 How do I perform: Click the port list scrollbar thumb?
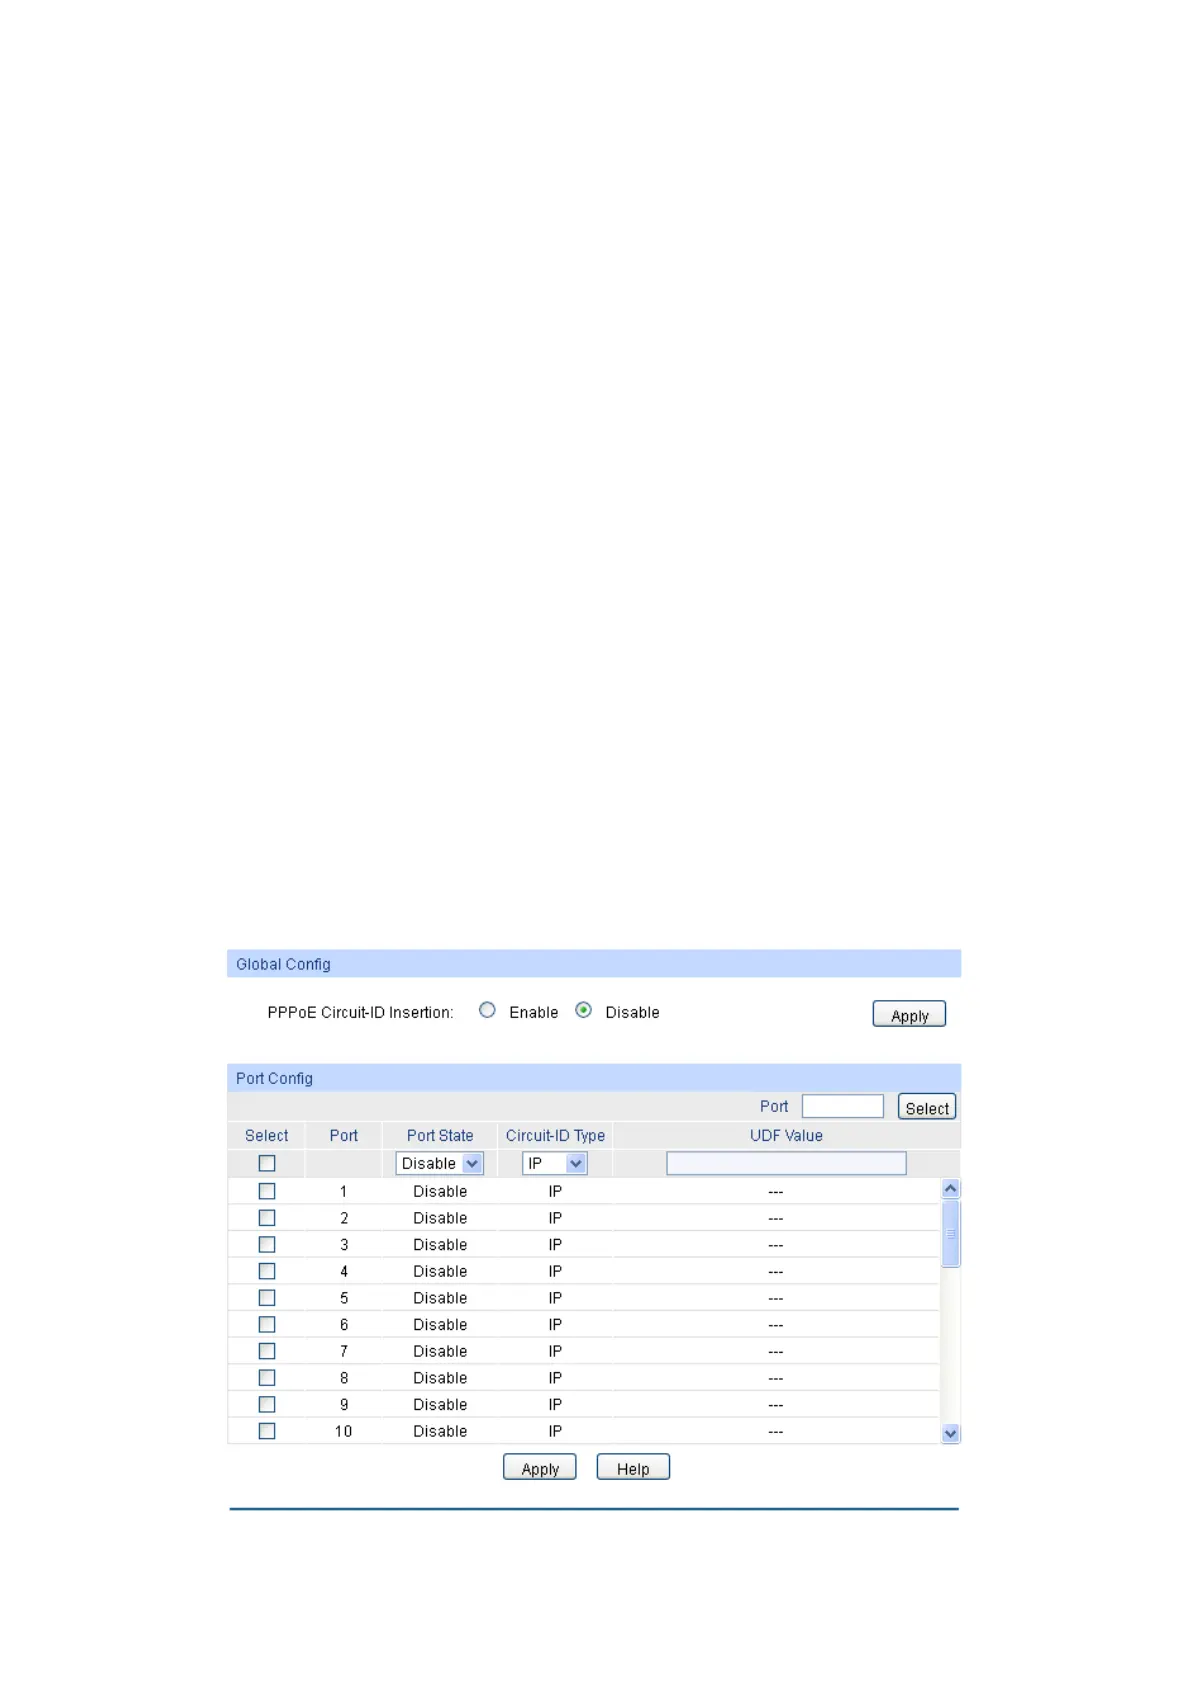tap(951, 1234)
